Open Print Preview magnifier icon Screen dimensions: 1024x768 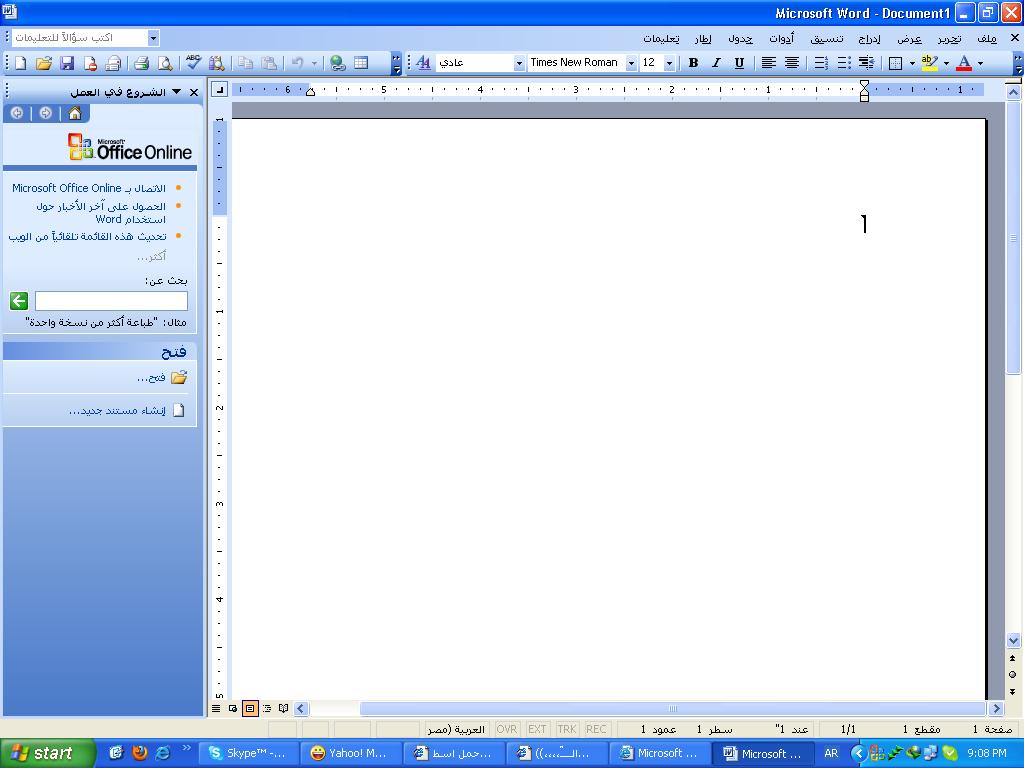coord(165,63)
